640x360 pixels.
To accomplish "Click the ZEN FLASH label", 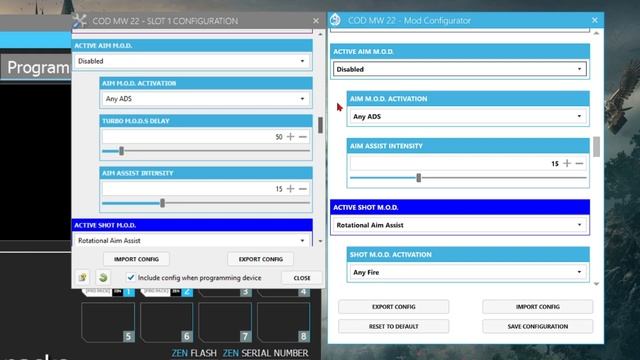I will click(194, 353).
